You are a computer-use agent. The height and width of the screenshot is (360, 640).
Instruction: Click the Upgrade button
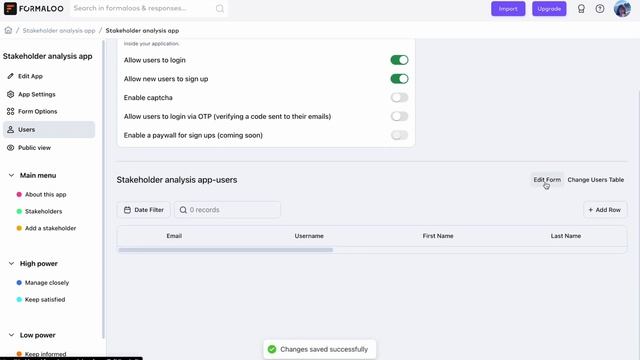[x=549, y=9]
